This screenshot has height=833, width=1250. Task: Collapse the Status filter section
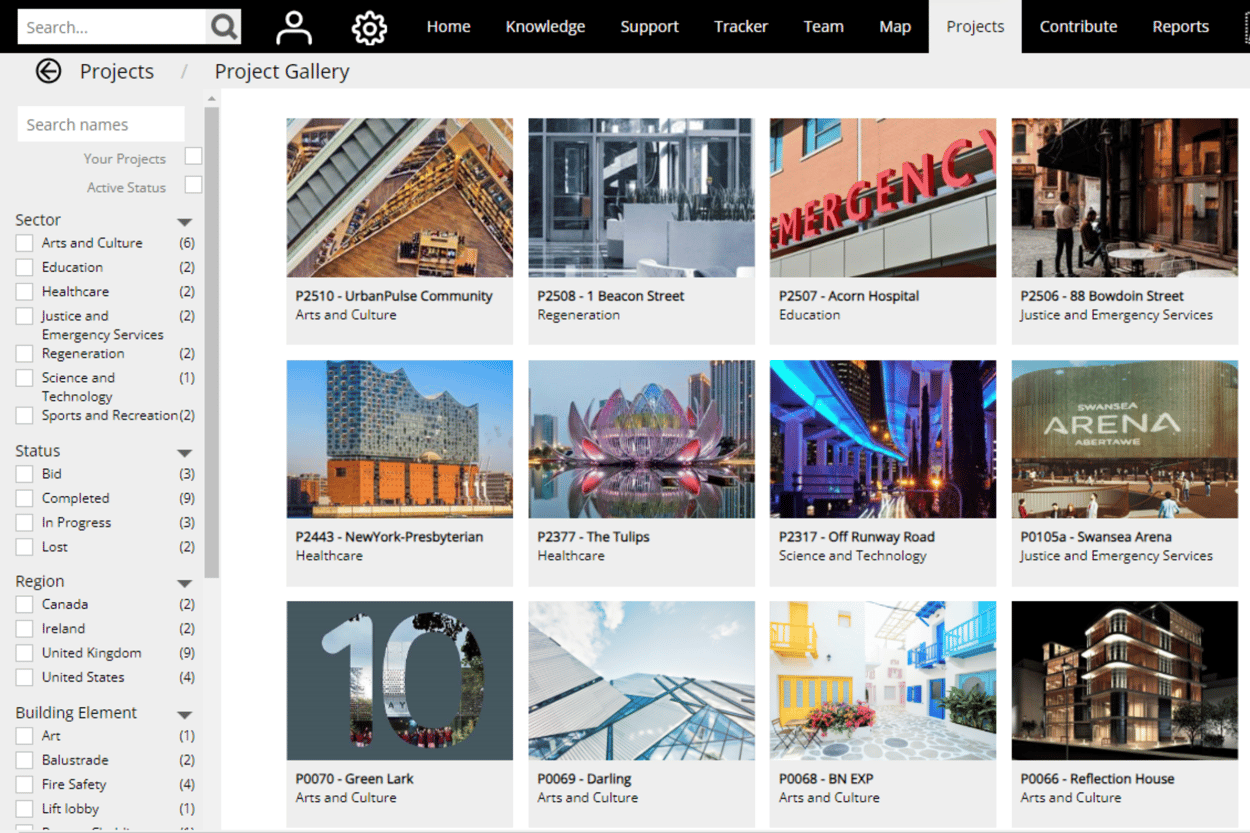[x=184, y=453]
